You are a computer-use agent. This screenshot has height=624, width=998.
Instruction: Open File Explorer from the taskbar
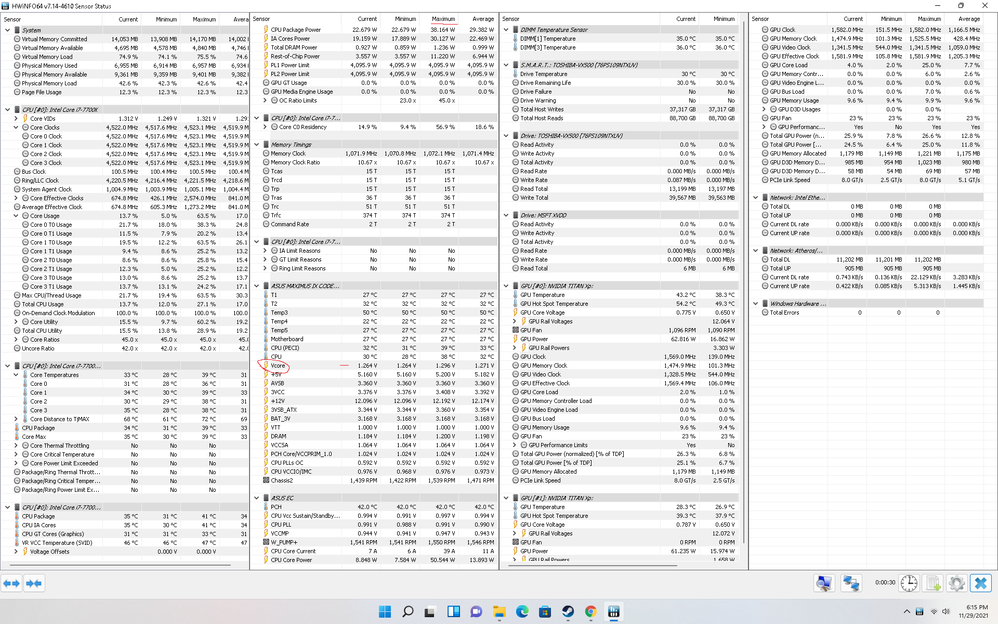tap(499, 612)
